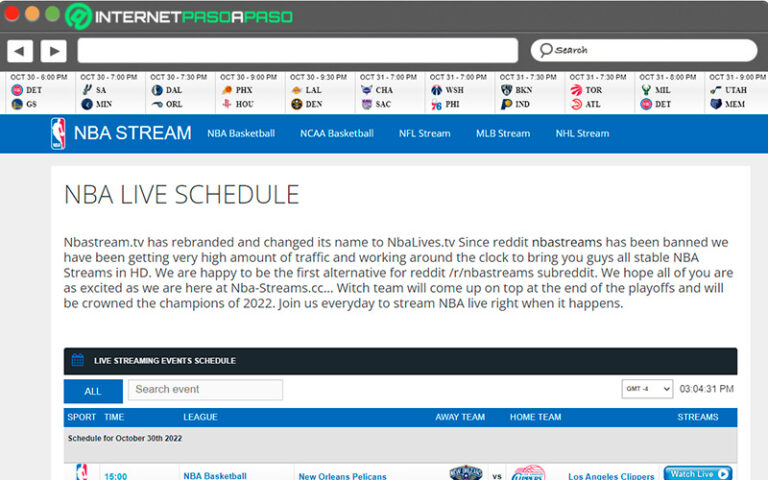The height and width of the screenshot is (480, 768).
Task: Click the IND Pacers team logo
Action: pyautogui.click(x=506, y=104)
